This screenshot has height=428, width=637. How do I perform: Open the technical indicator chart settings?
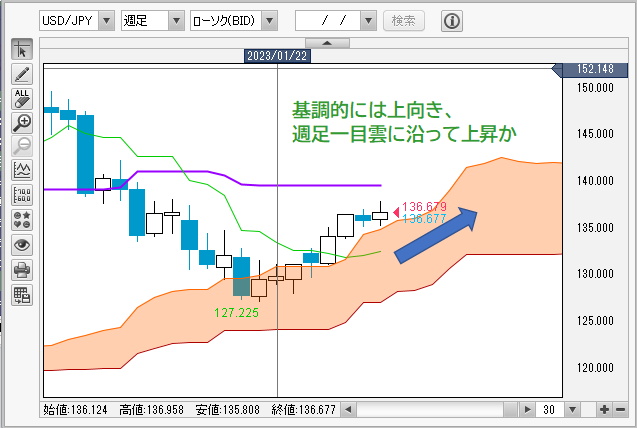22,170
